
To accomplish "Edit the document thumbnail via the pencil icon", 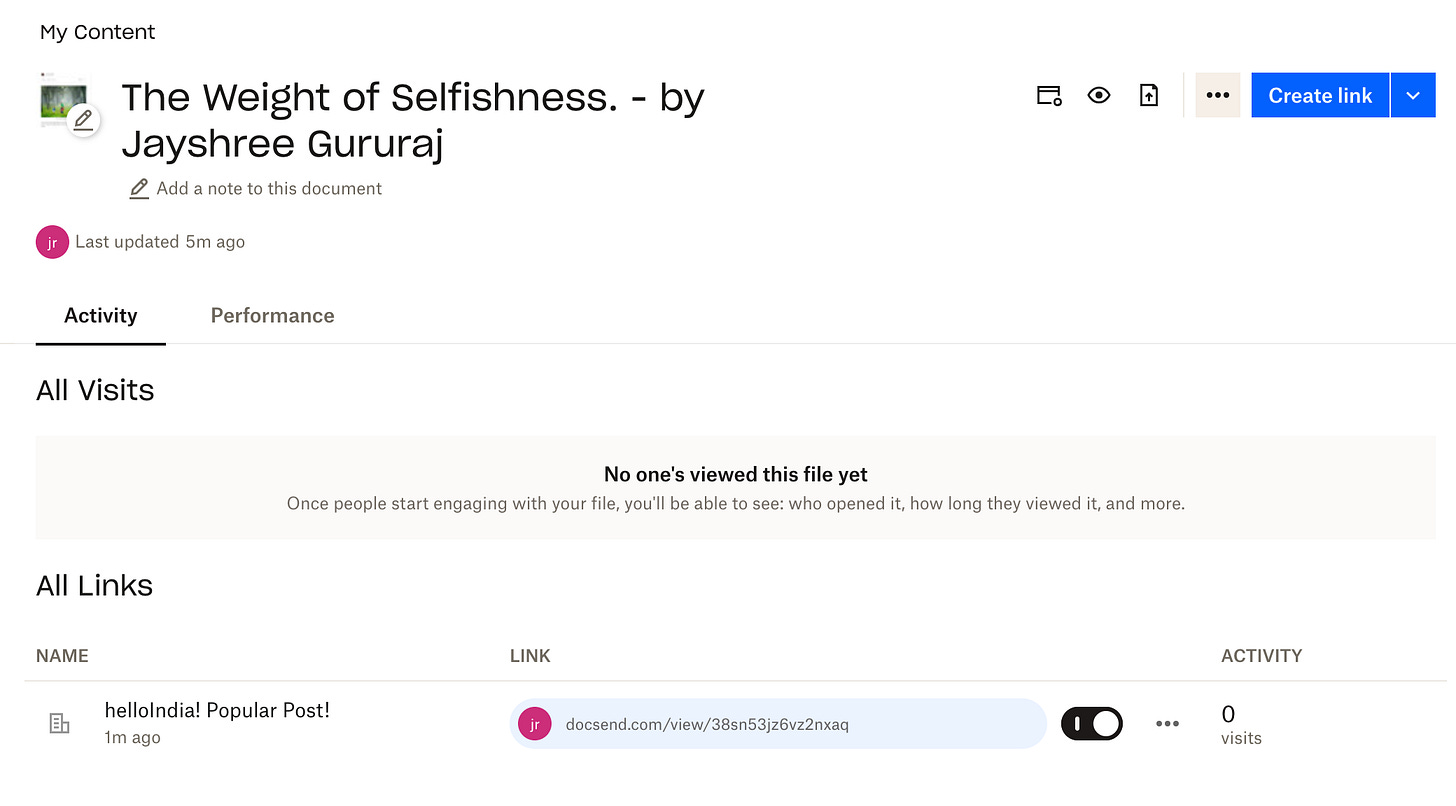I will [x=84, y=119].
